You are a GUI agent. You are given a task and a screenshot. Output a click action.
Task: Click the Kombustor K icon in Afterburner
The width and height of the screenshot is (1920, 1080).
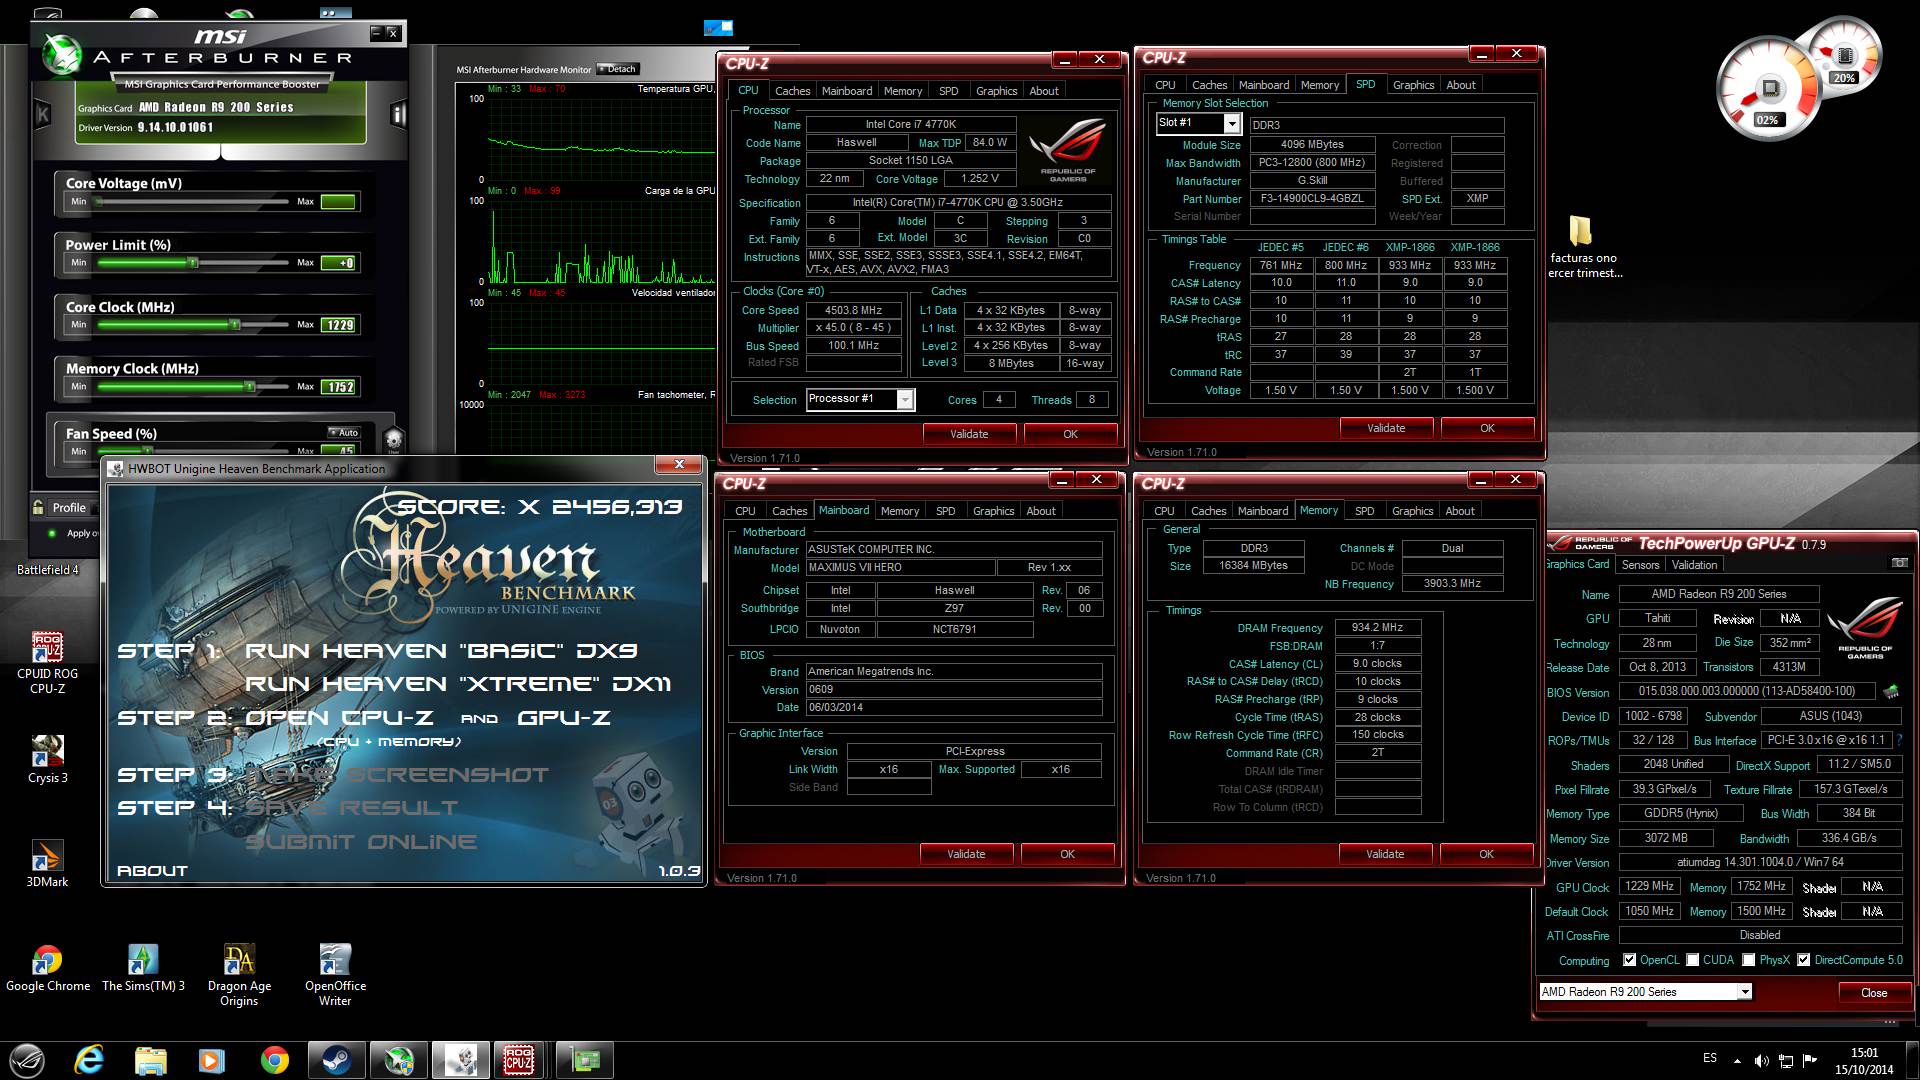(x=43, y=114)
